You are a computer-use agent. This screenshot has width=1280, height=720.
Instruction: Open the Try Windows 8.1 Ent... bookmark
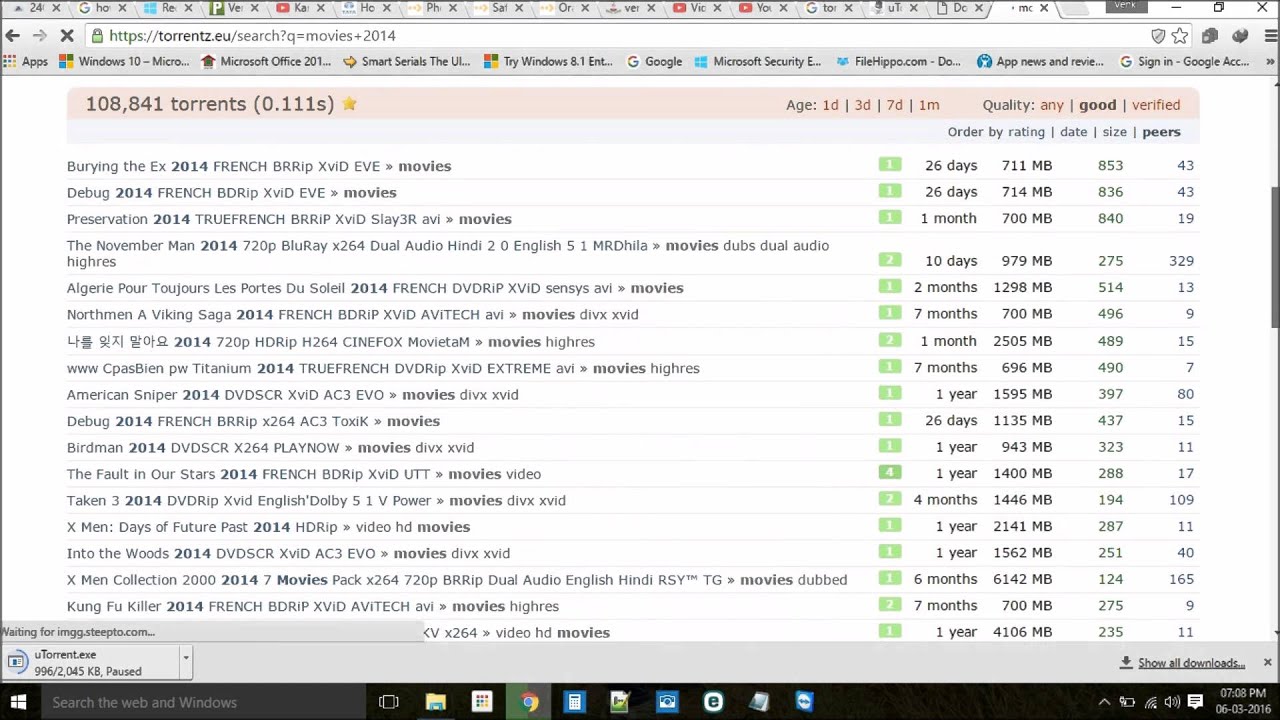548,61
